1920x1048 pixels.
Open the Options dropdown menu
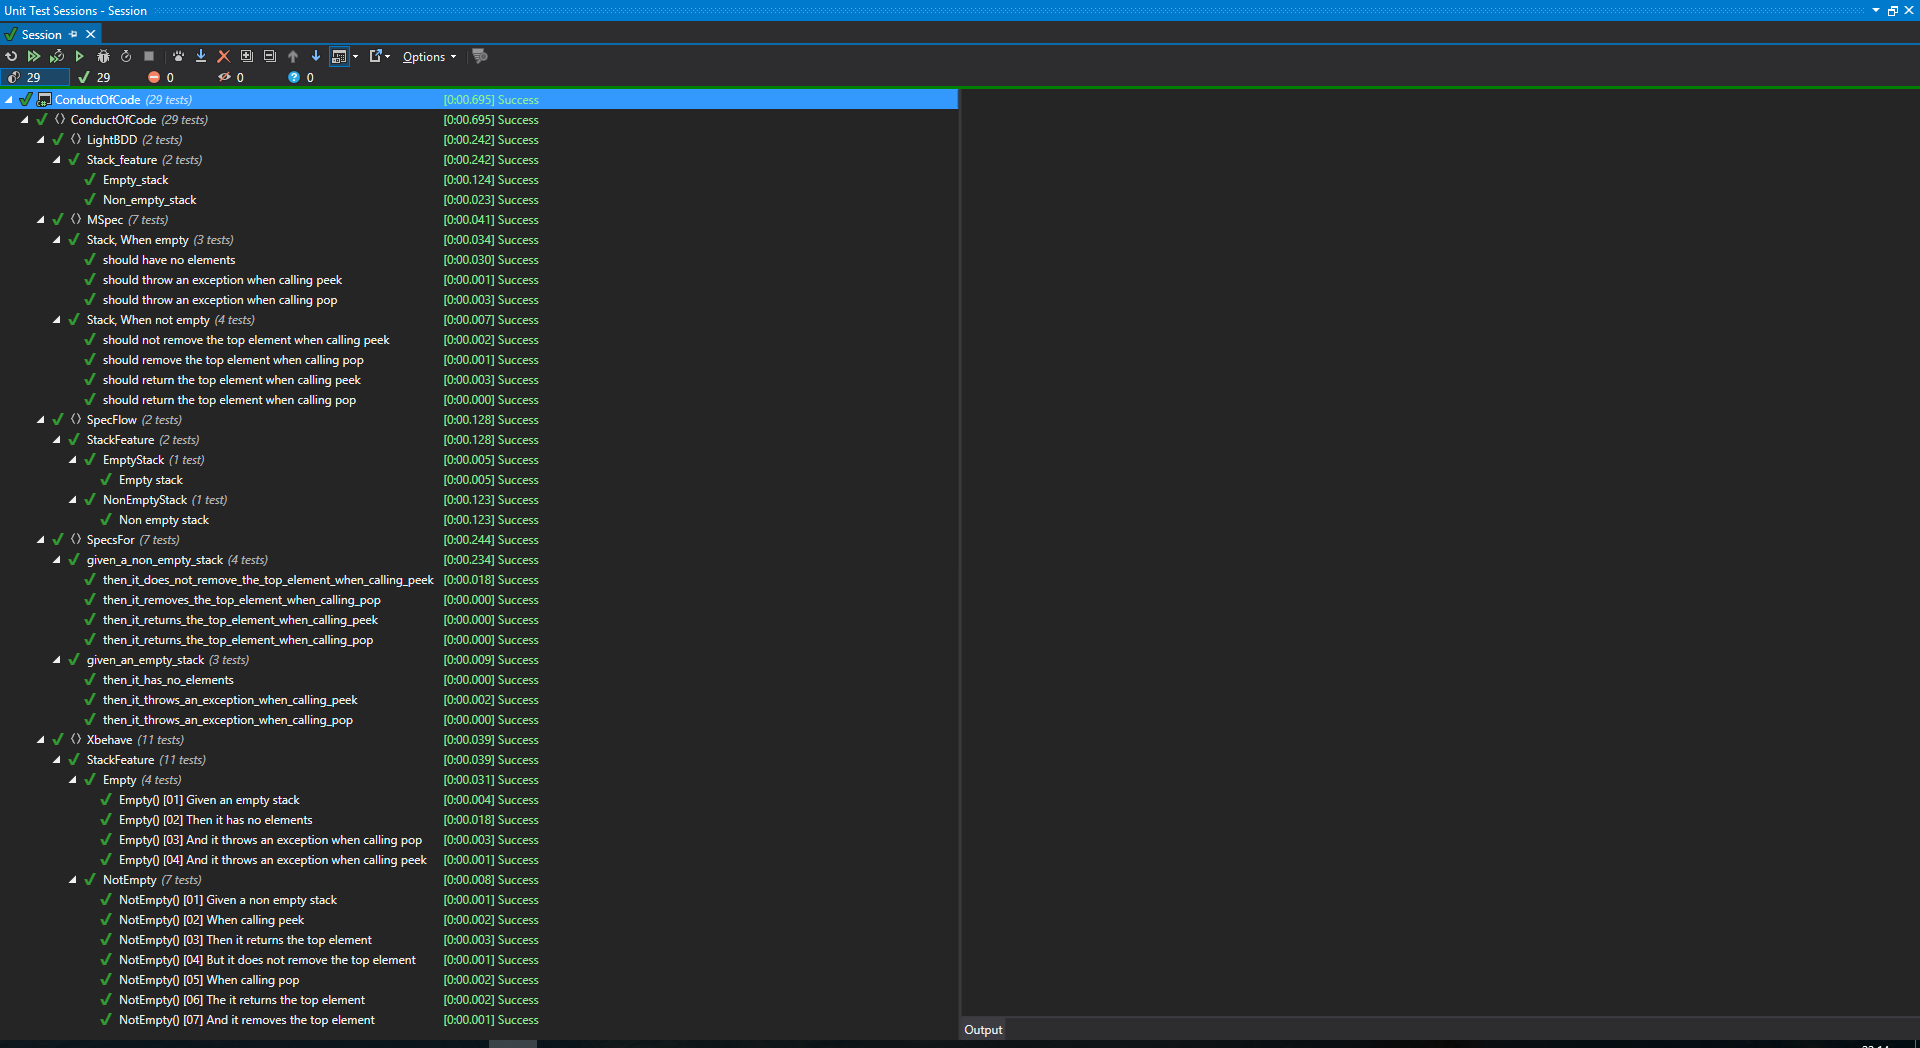(x=429, y=57)
